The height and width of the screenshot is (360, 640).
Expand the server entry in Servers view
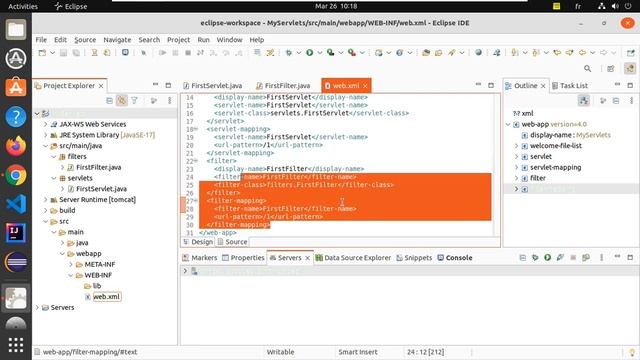(185, 271)
